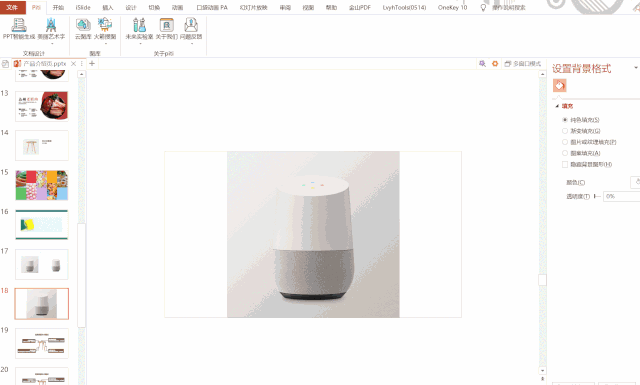Click the lightbulb search help icon
This screenshot has height=385, width=640.
click(483, 7)
